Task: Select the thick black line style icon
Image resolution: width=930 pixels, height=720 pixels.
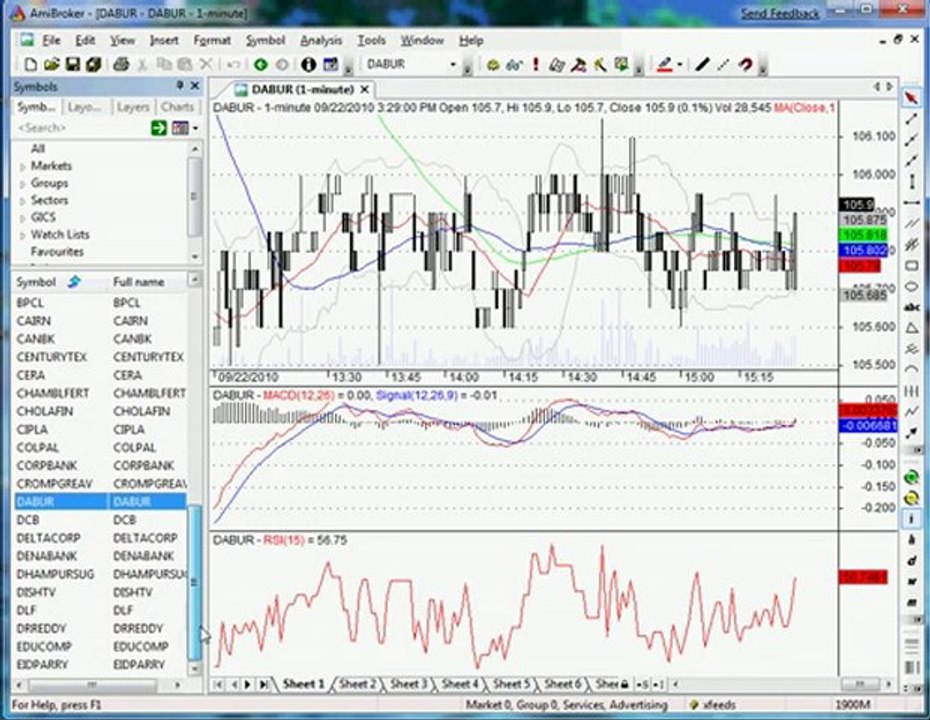Action: tap(702, 64)
